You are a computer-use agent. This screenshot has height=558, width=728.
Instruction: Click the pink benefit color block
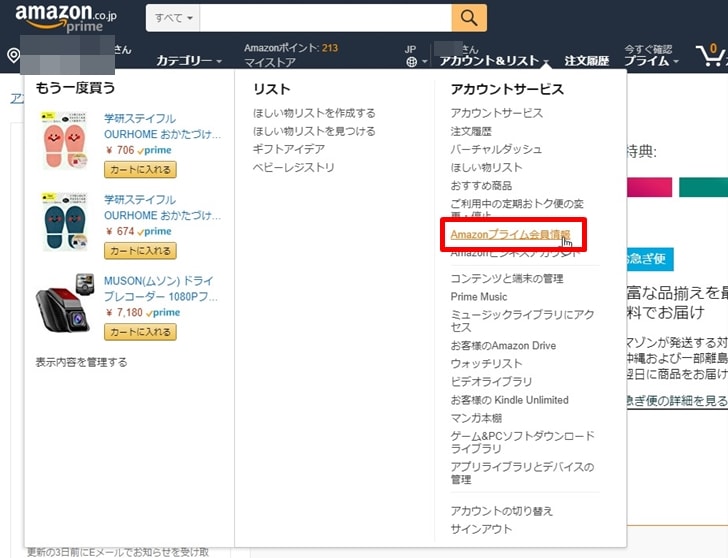(x=649, y=187)
